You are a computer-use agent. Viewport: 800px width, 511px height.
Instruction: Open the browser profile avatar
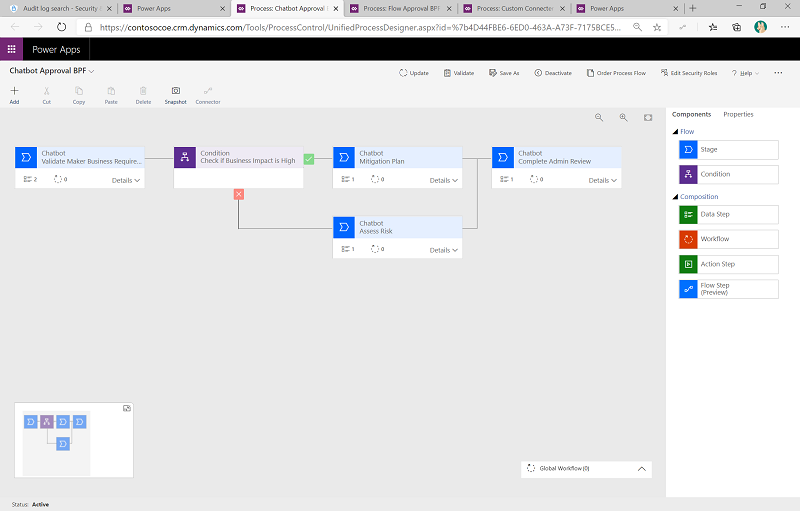pos(760,27)
